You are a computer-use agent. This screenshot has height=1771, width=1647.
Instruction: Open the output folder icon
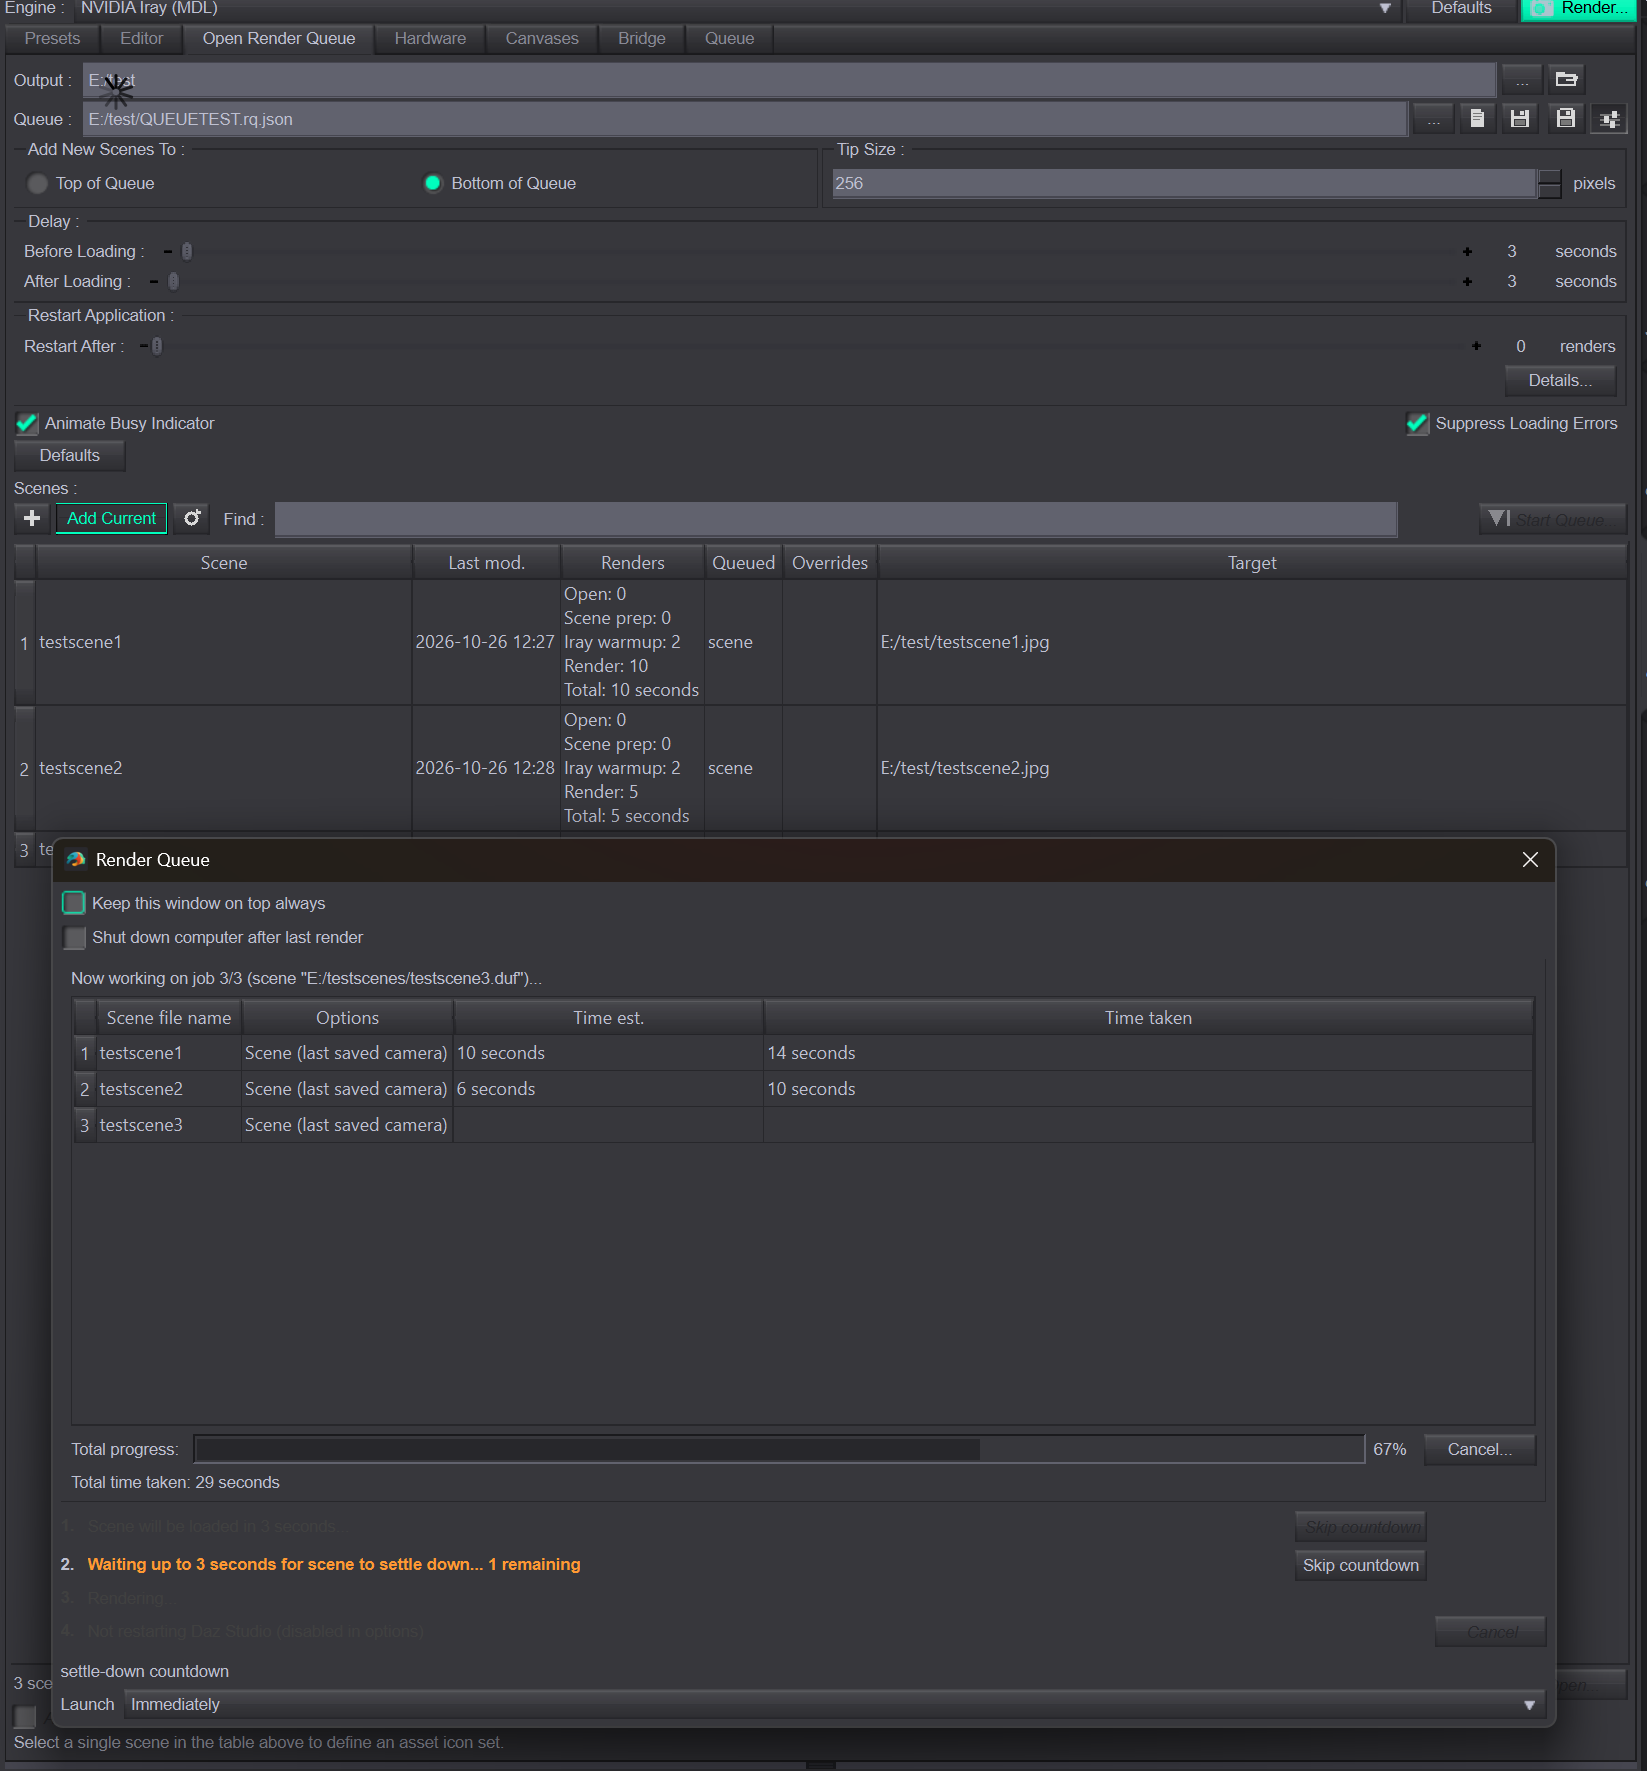[1566, 79]
